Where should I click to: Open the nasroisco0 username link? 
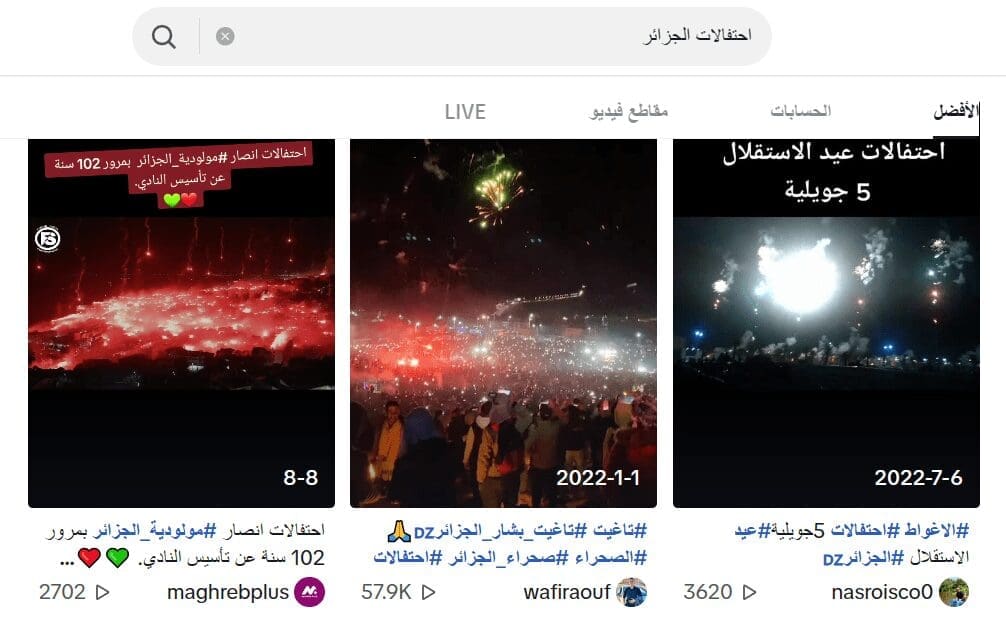tap(882, 592)
